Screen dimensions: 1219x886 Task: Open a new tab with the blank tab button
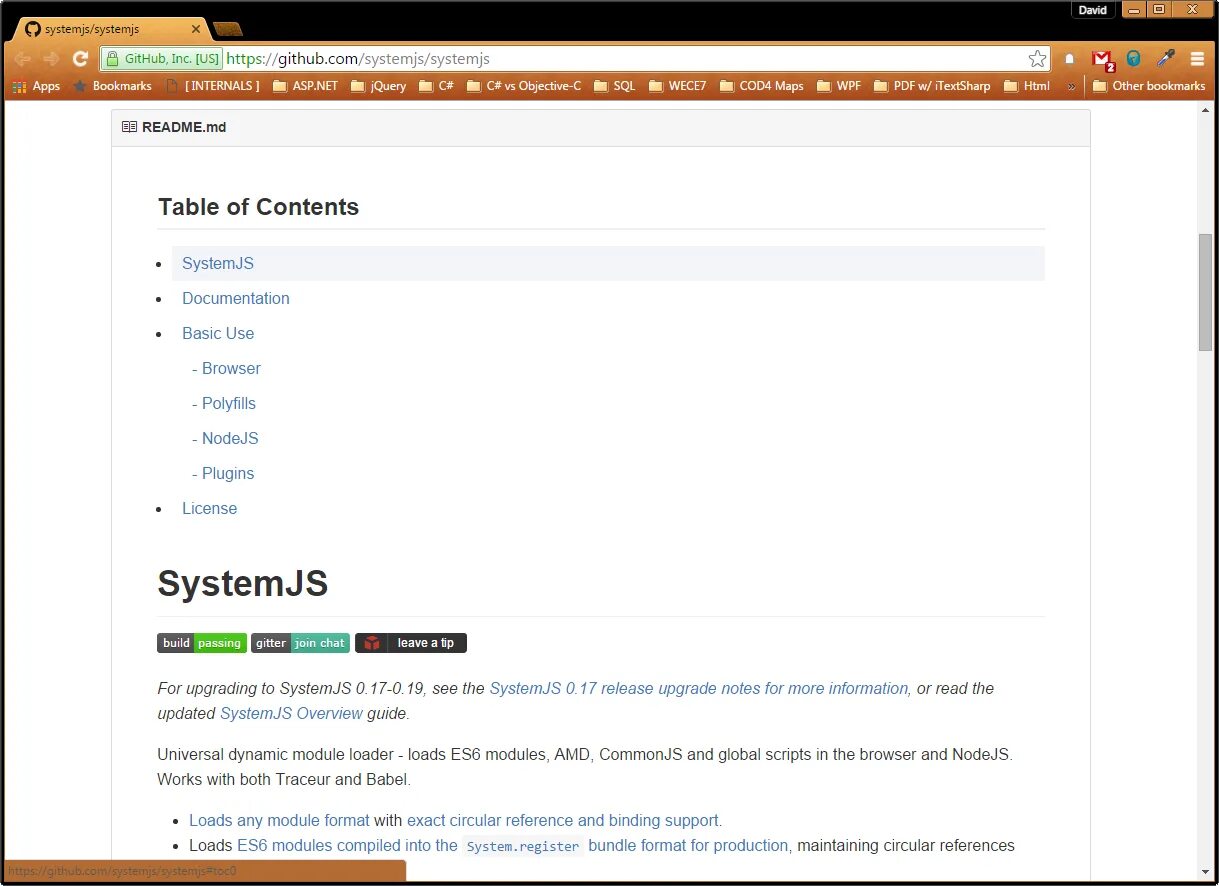228,29
